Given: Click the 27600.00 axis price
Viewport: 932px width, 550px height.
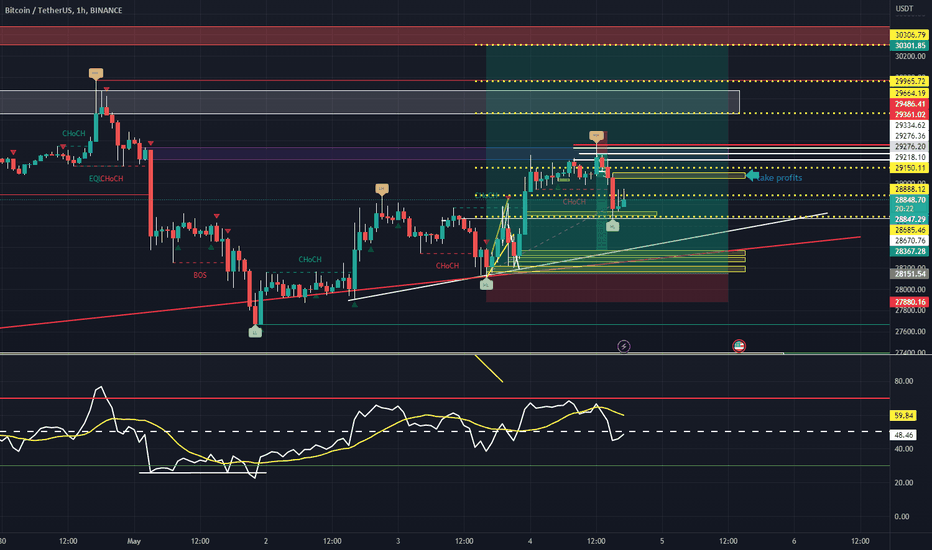Looking at the screenshot, I should click(x=909, y=332).
